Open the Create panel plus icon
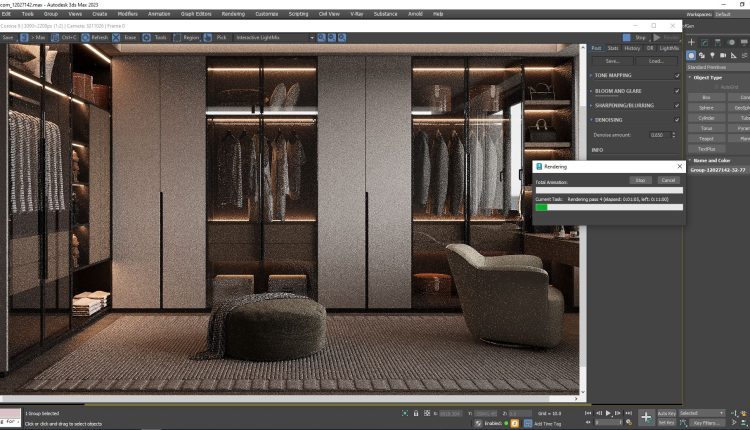 pos(691,42)
